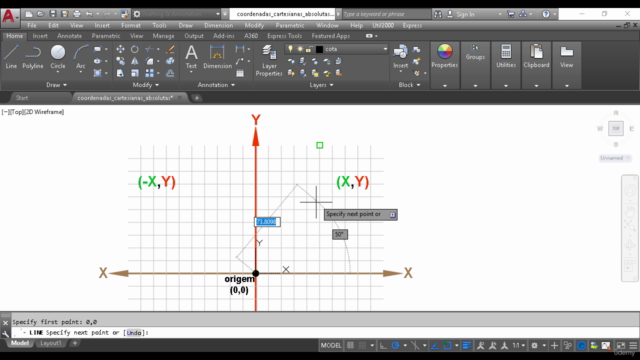Click the TOP face of ViewCube
Viewport: 640px width, 360px height.
[x=616, y=129]
